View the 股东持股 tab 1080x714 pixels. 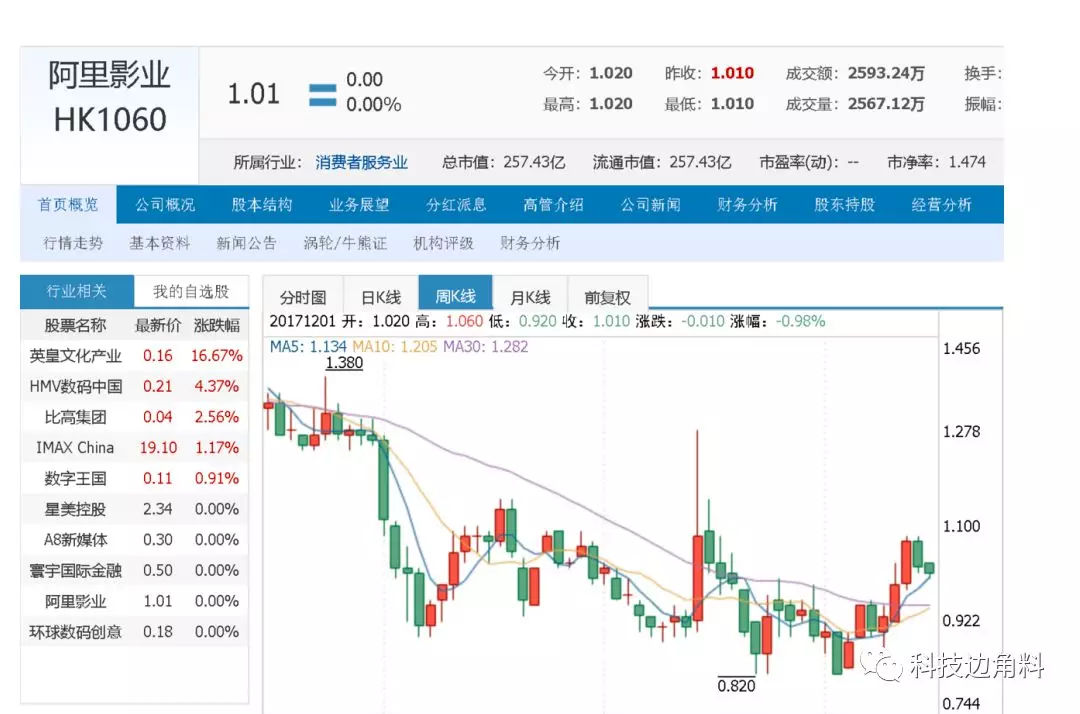click(844, 204)
